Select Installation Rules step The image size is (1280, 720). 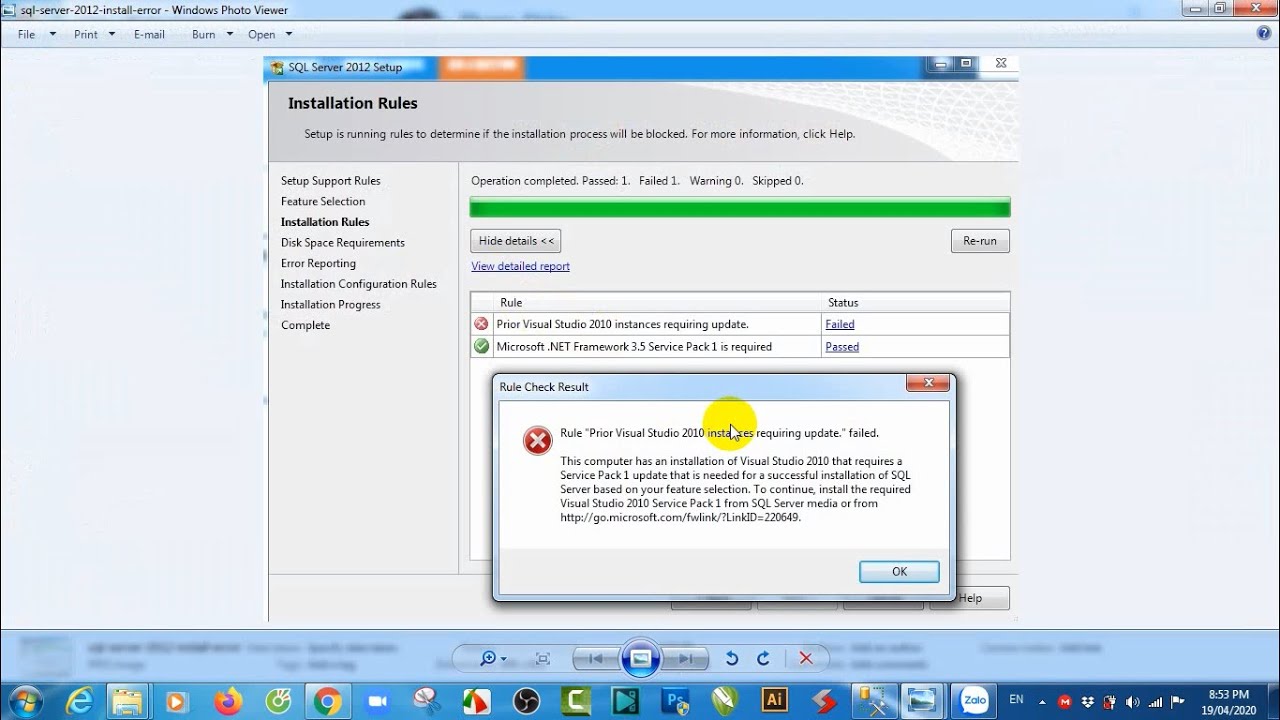click(325, 222)
